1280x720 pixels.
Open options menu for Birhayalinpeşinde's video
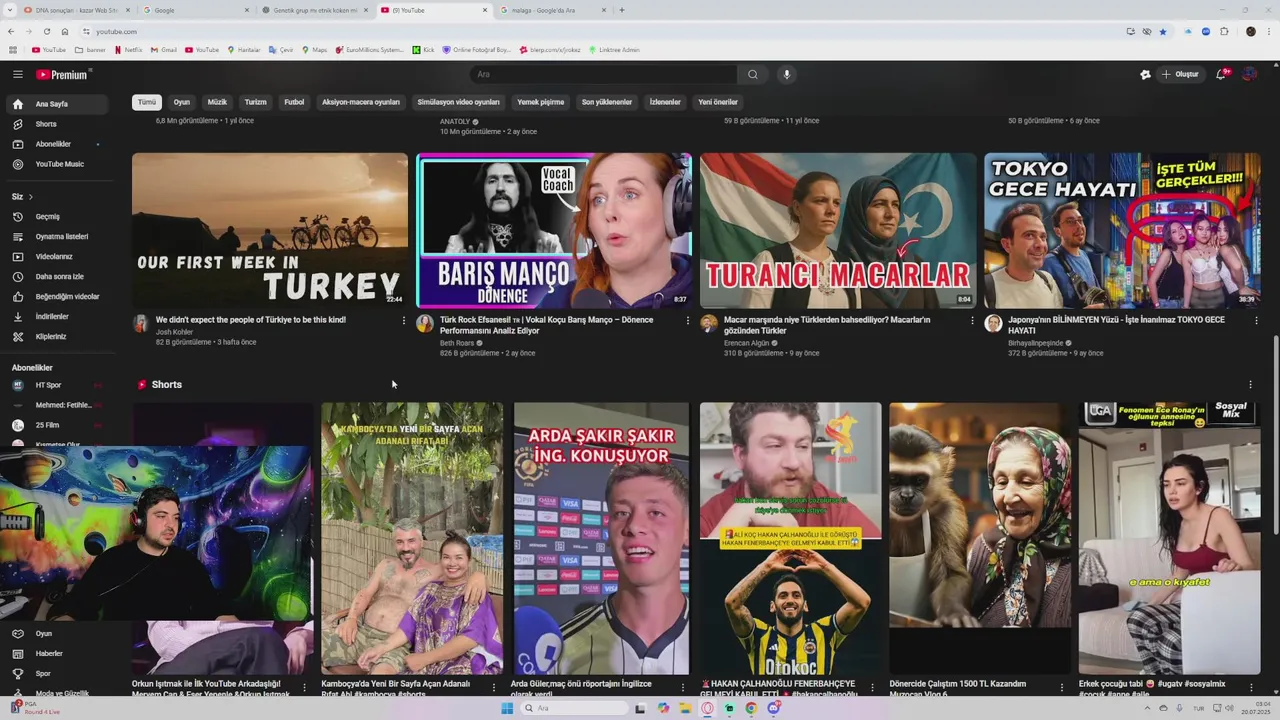1256,321
